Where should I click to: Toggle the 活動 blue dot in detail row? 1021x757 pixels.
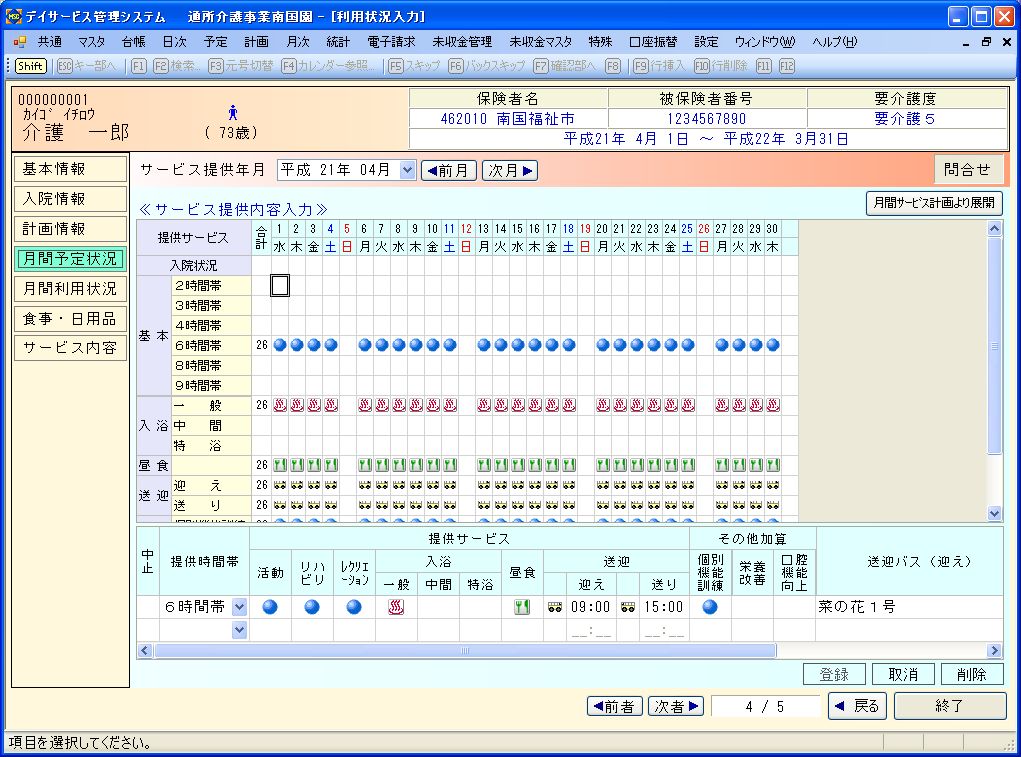[x=270, y=607]
